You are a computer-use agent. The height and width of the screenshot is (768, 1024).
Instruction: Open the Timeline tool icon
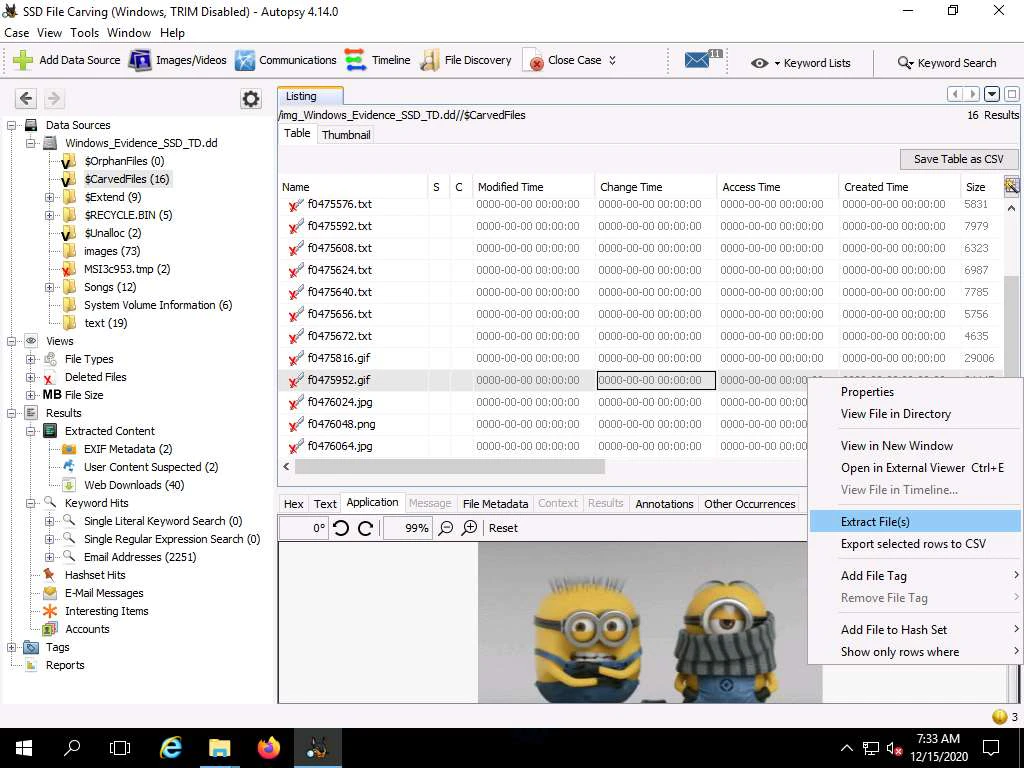355,60
